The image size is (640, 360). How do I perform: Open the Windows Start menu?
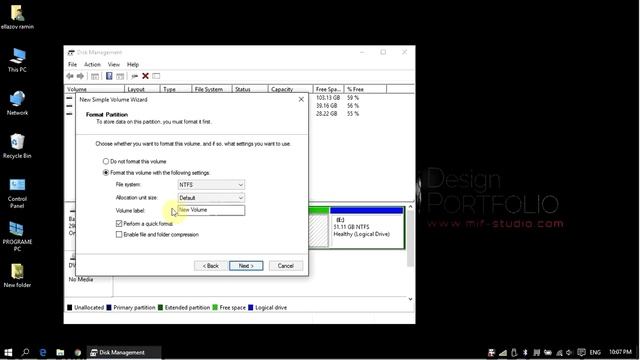click(8, 352)
